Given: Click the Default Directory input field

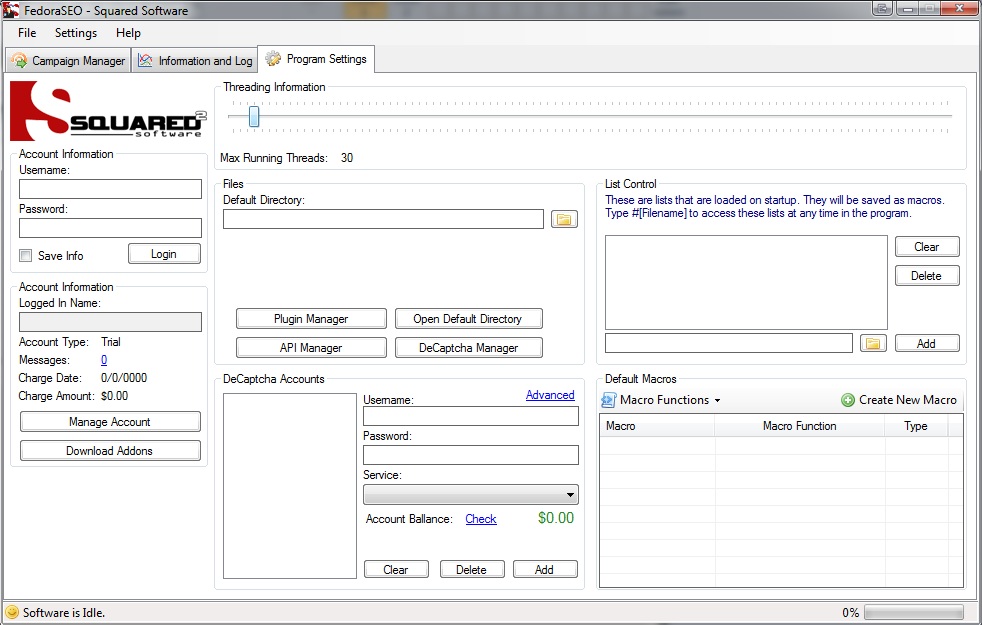Looking at the screenshot, I should tap(383, 219).
